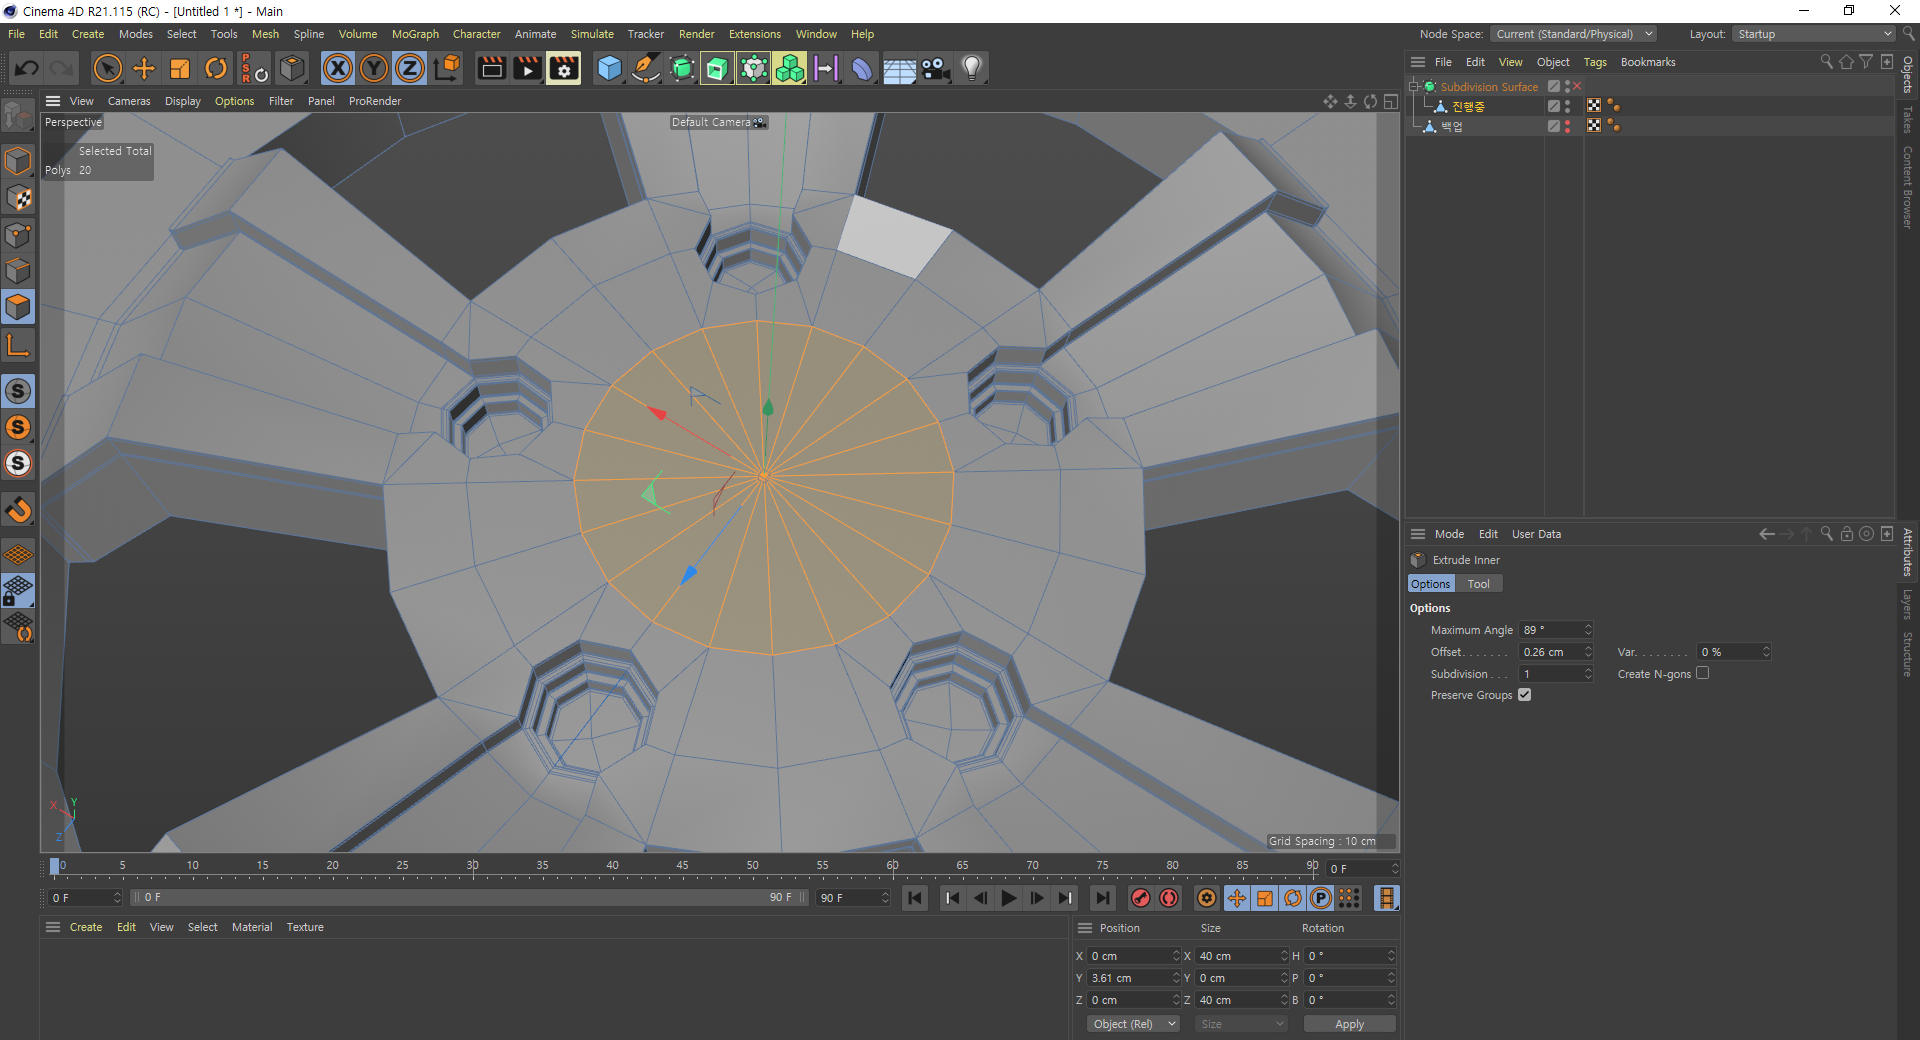This screenshot has width=1920, height=1040.
Task: Click the timeline playhead at frame 0
Action: coord(55,866)
